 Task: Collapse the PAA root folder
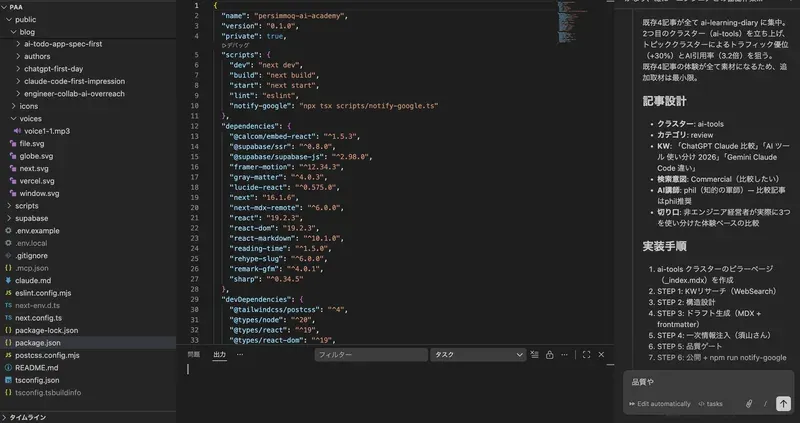[4, 7]
